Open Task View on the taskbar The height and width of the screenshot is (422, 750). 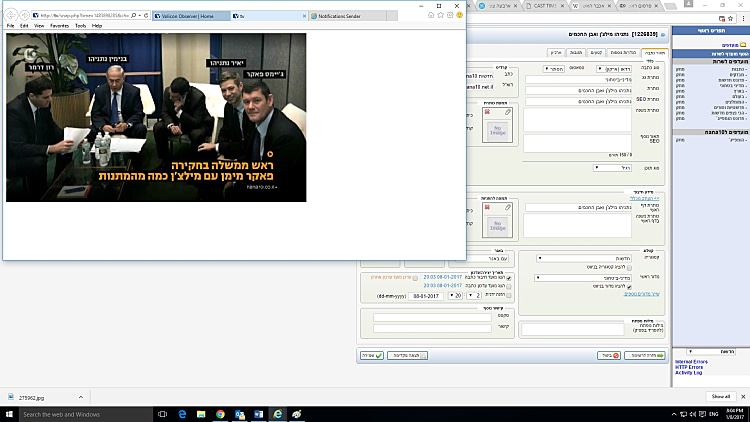tap(163, 414)
